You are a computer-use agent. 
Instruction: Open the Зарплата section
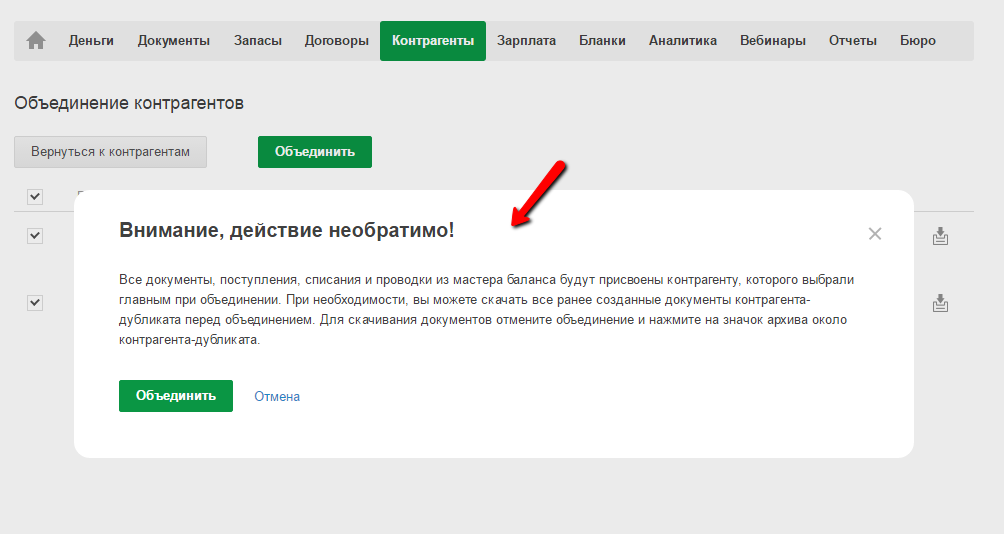(526, 41)
